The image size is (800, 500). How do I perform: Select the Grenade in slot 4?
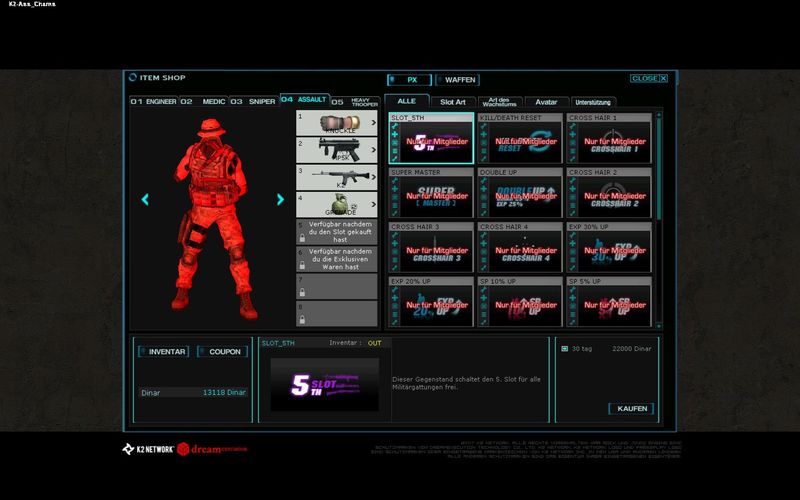click(x=337, y=204)
